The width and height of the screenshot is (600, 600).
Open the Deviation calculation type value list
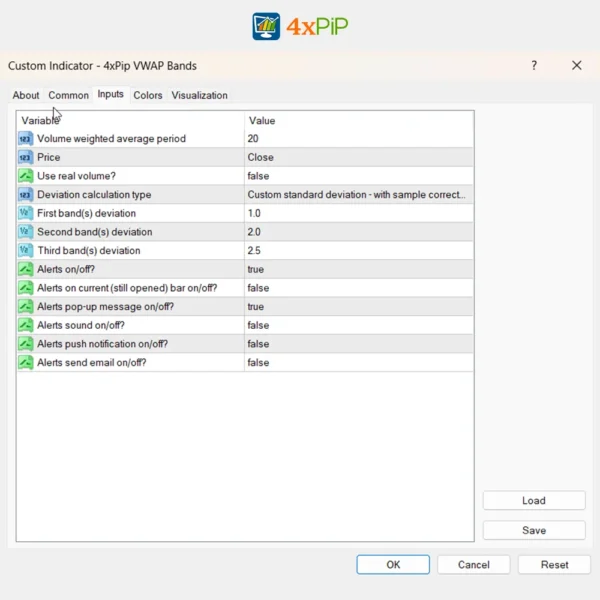point(358,195)
